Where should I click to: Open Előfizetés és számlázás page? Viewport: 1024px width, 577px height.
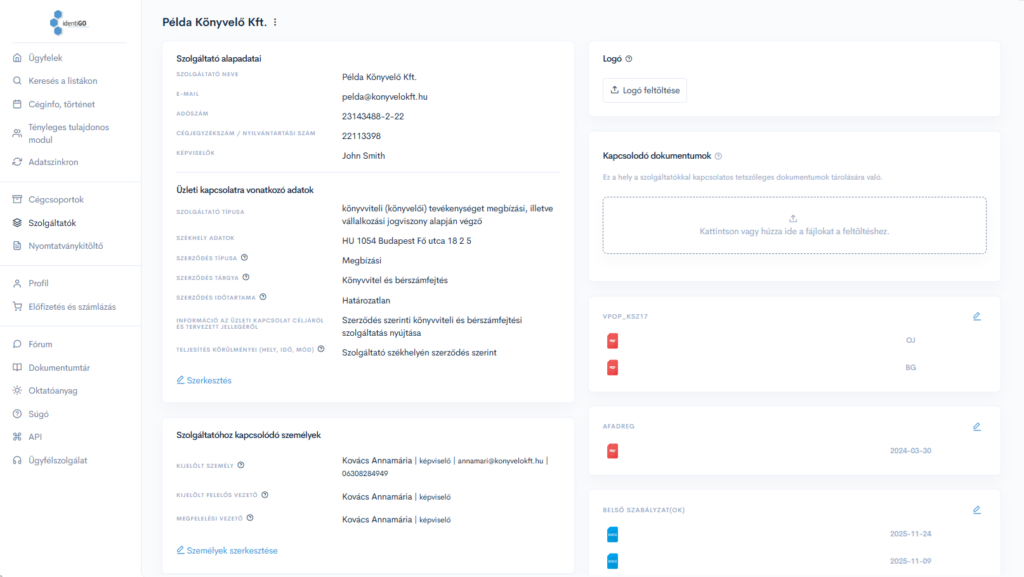[72, 307]
